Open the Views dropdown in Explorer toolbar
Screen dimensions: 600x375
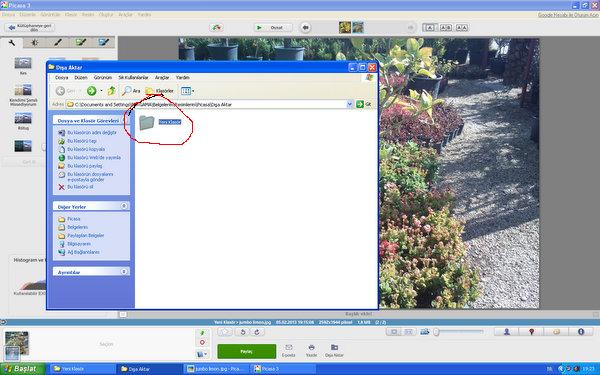188,91
